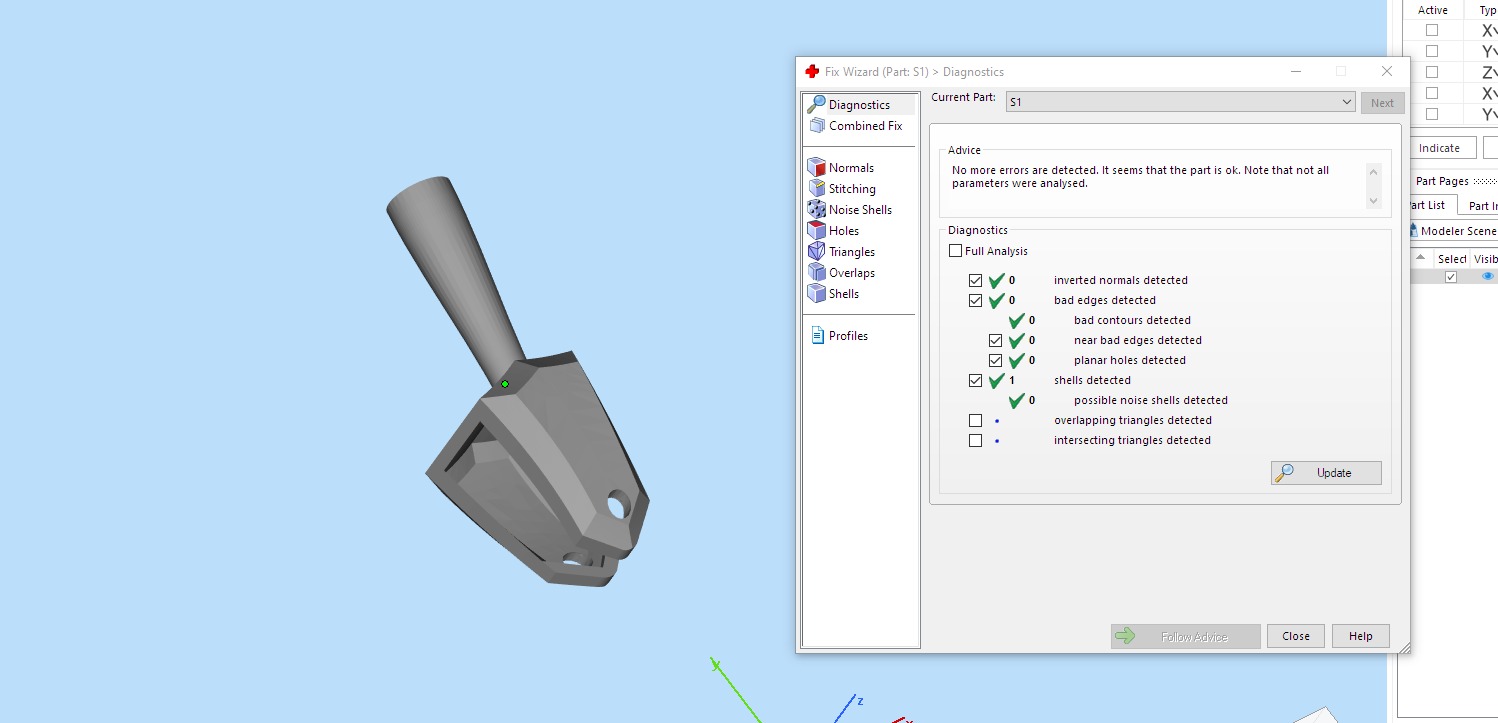Check the Active box in the Z row
Viewport: 1498px width, 723px height.
coord(1432,72)
